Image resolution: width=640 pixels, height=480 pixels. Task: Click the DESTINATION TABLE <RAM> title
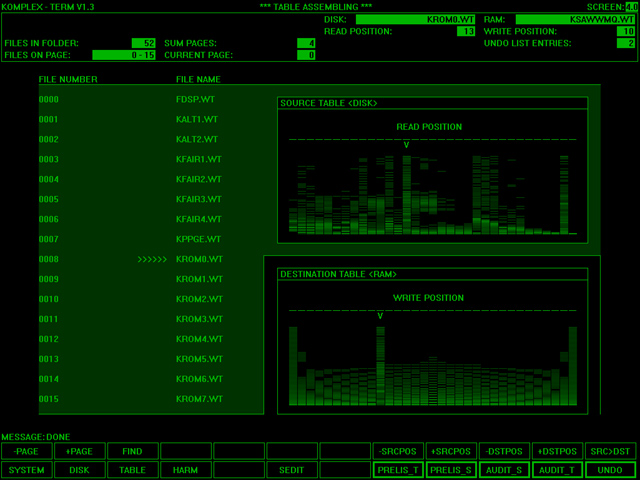click(x=339, y=275)
